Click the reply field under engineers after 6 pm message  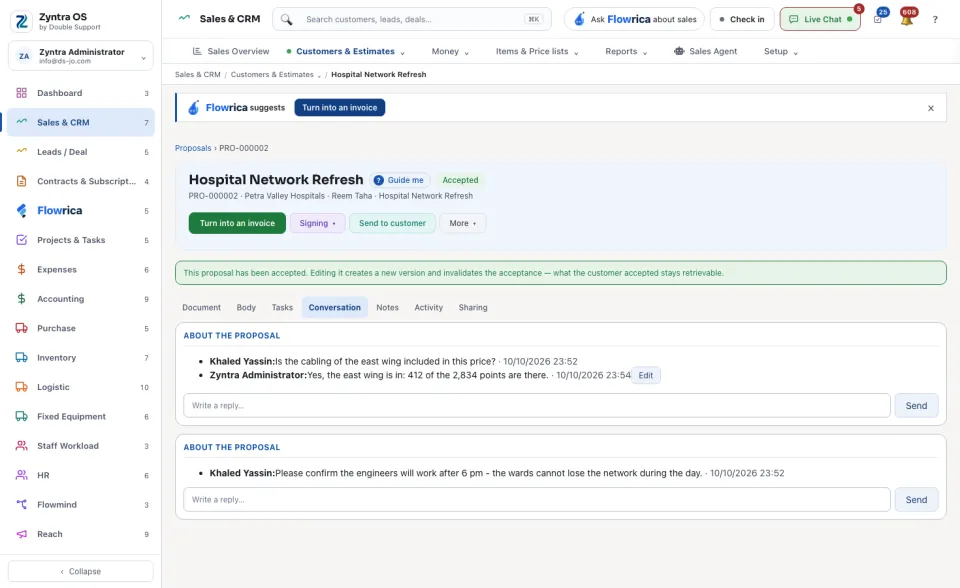coord(536,500)
